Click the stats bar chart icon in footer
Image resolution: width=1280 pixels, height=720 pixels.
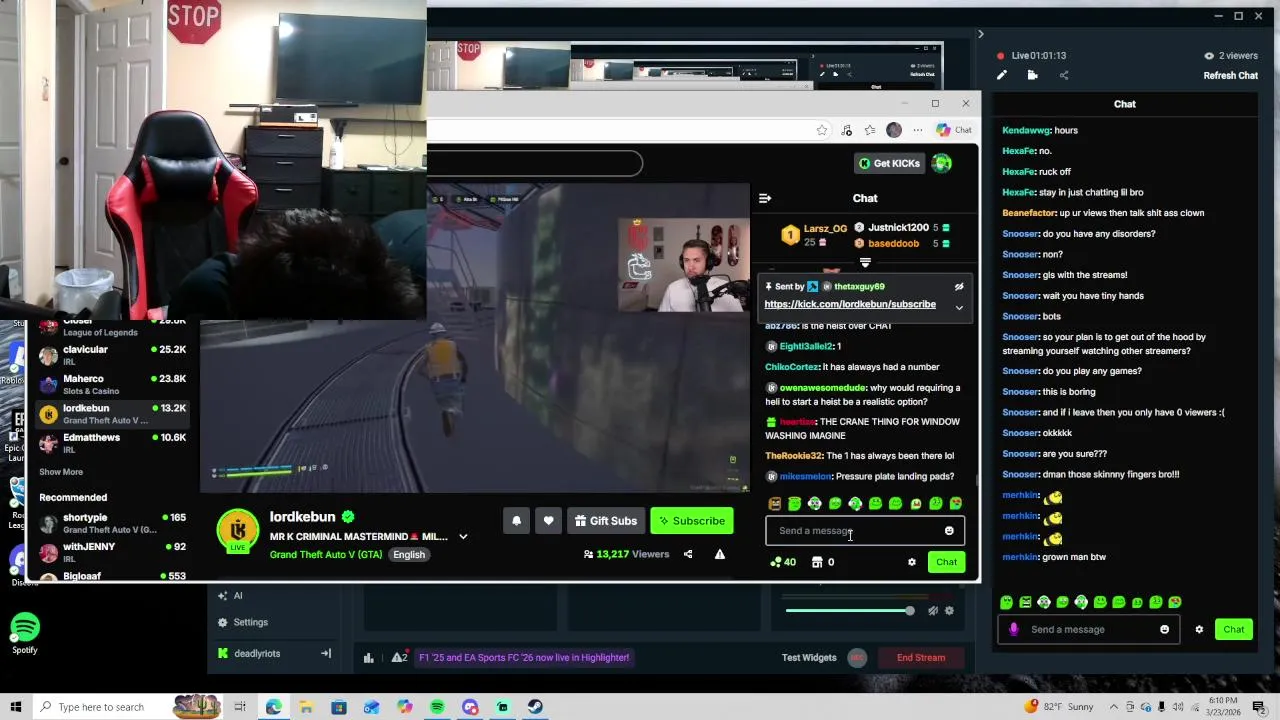pyautogui.click(x=368, y=657)
